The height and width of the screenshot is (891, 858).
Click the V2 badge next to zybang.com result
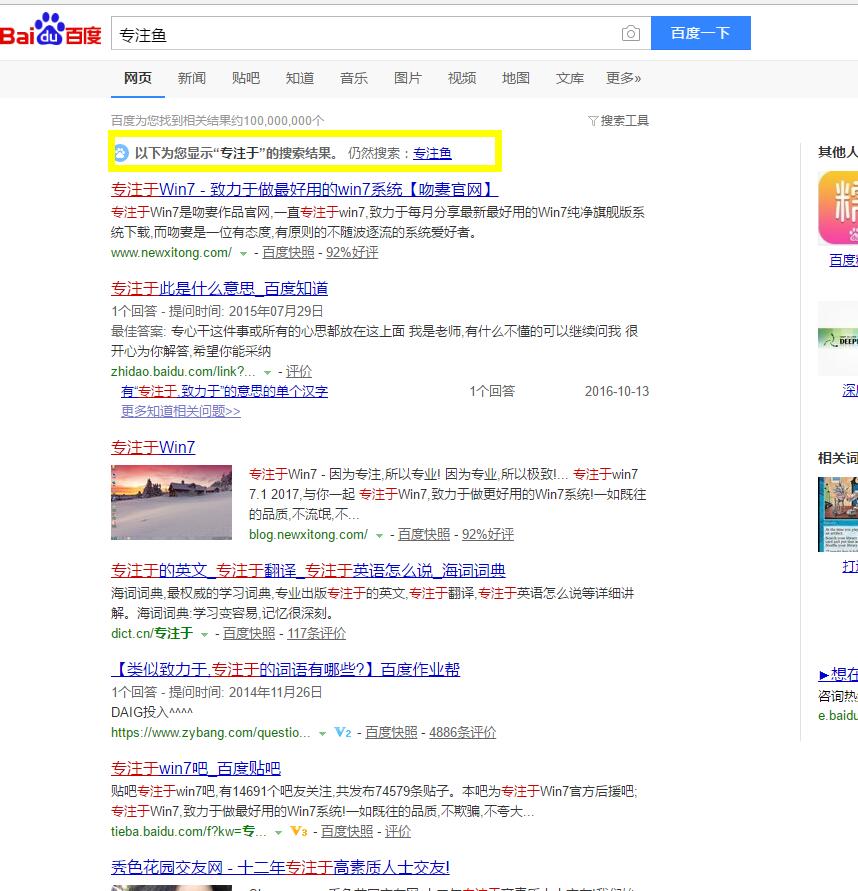(343, 732)
